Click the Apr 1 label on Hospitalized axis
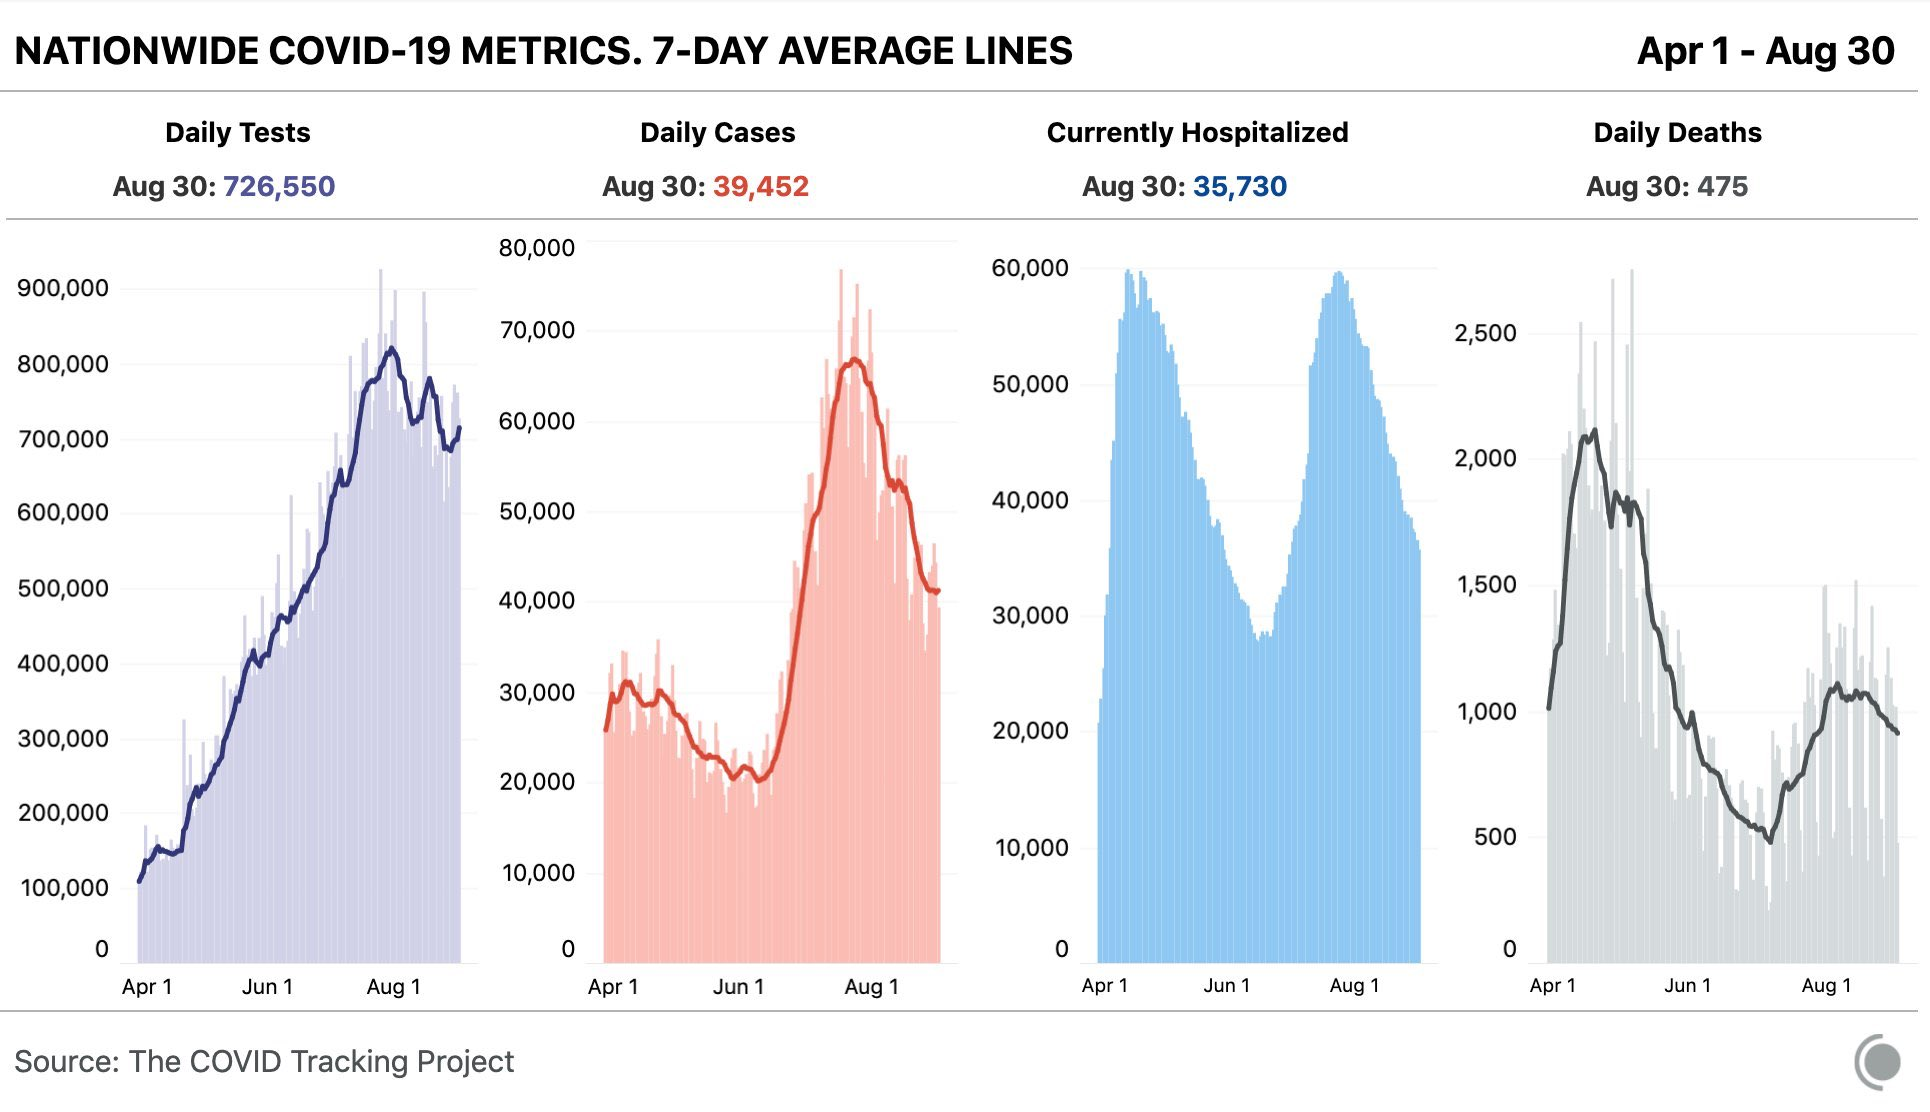Viewport: 1930px width, 1112px height. tap(1105, 986)
